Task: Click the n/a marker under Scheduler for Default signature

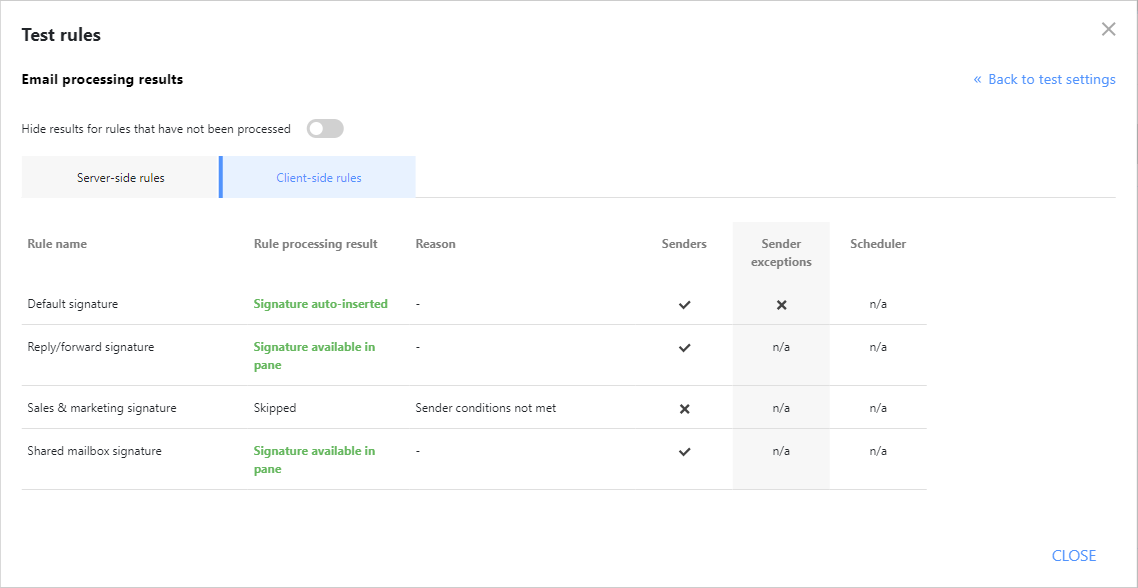Action: pyautogui.click(x=877, y=304)
